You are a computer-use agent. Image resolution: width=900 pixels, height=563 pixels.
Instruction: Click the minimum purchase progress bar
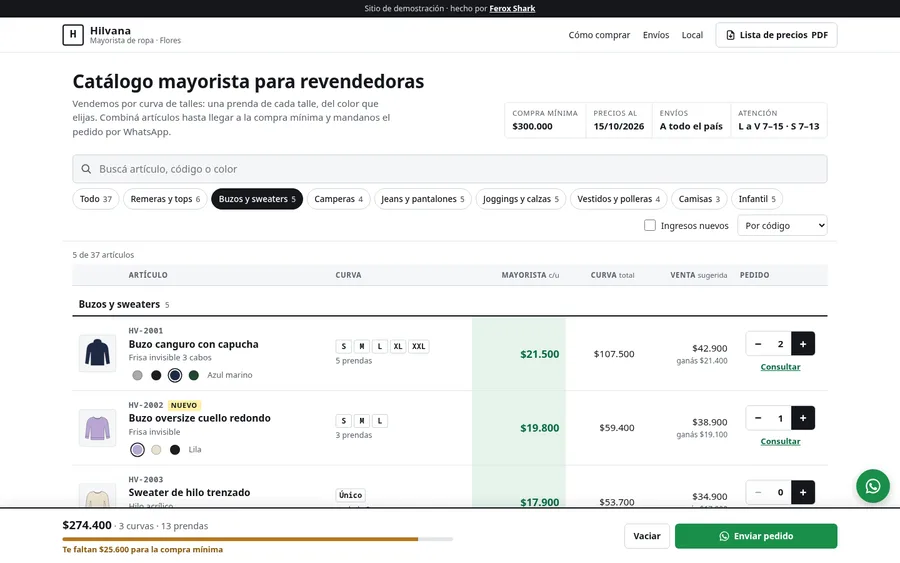[257, 539]
